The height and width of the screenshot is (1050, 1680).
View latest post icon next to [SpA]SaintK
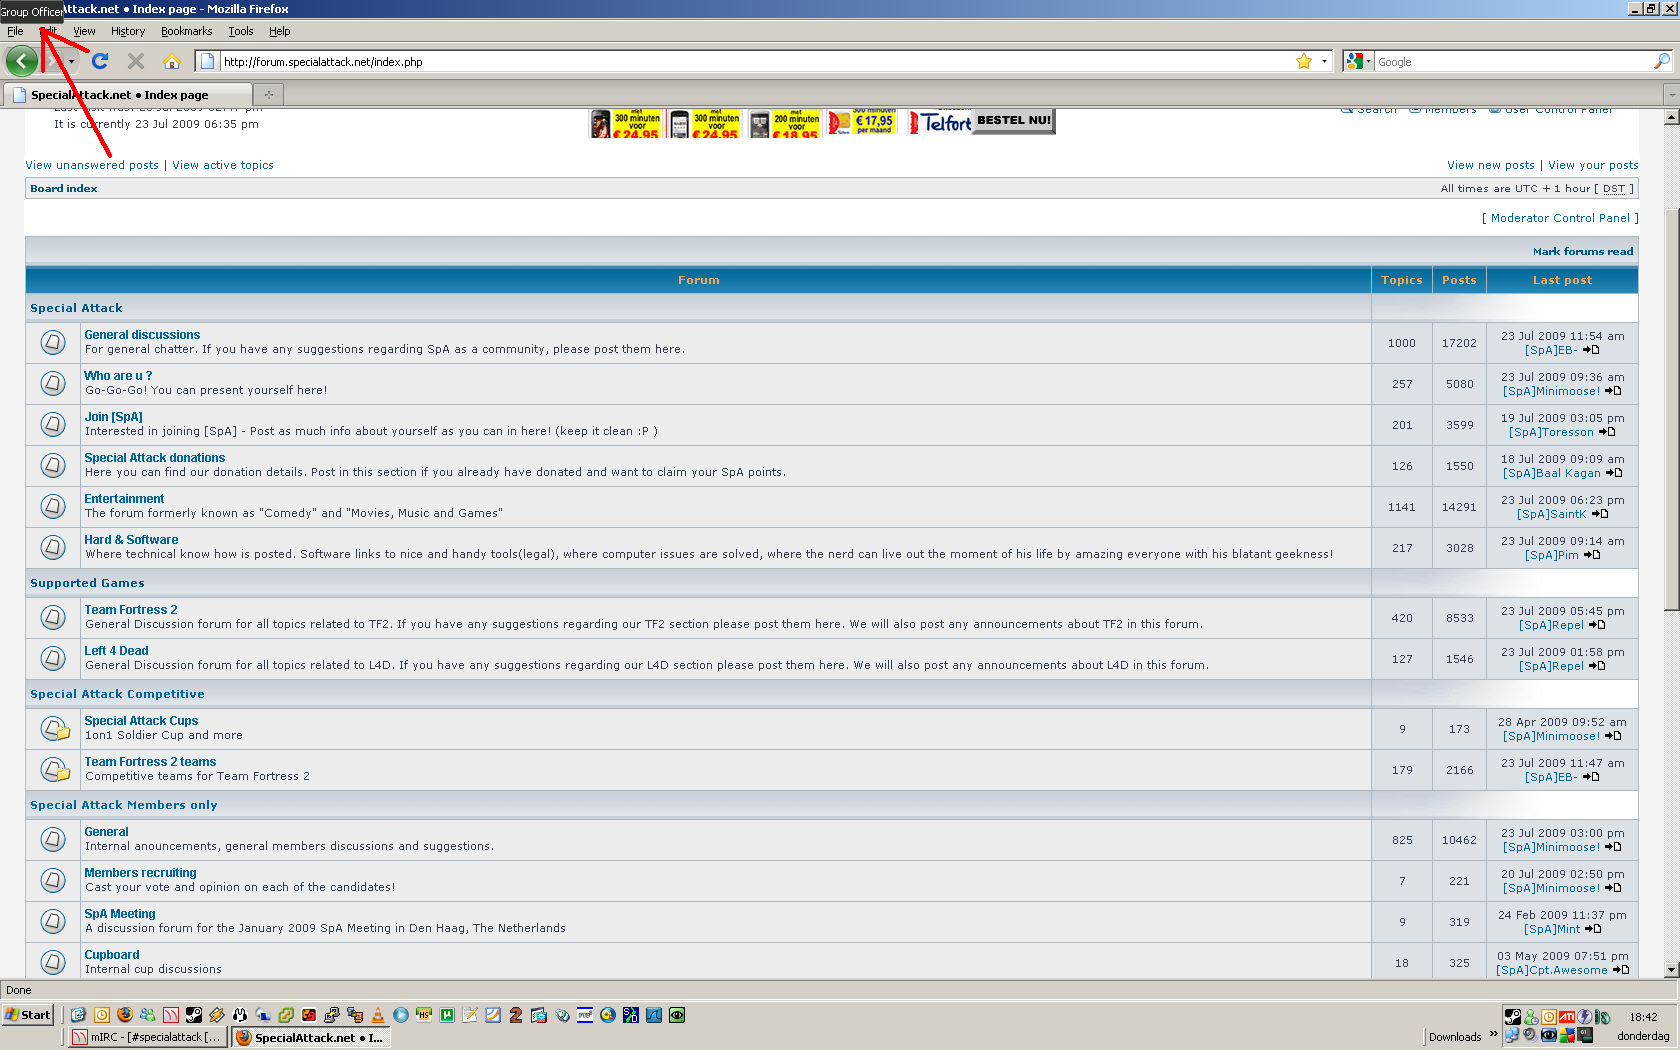click(x=1600, y=514)
